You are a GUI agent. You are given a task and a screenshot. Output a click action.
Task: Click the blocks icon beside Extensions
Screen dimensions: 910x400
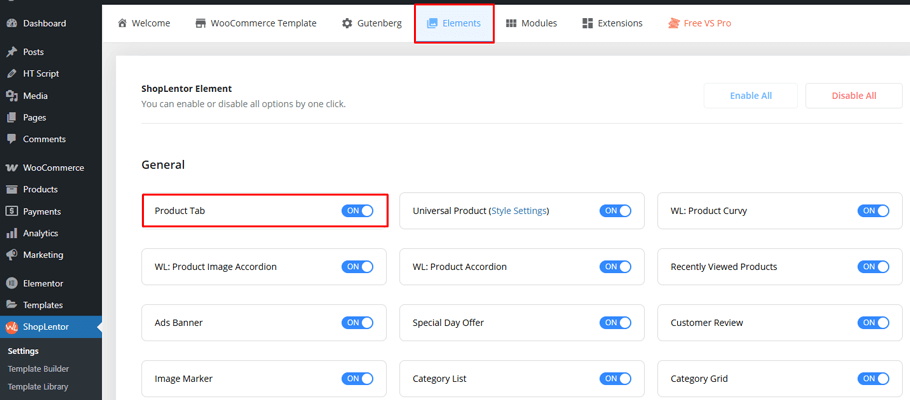tap(587, 23)
